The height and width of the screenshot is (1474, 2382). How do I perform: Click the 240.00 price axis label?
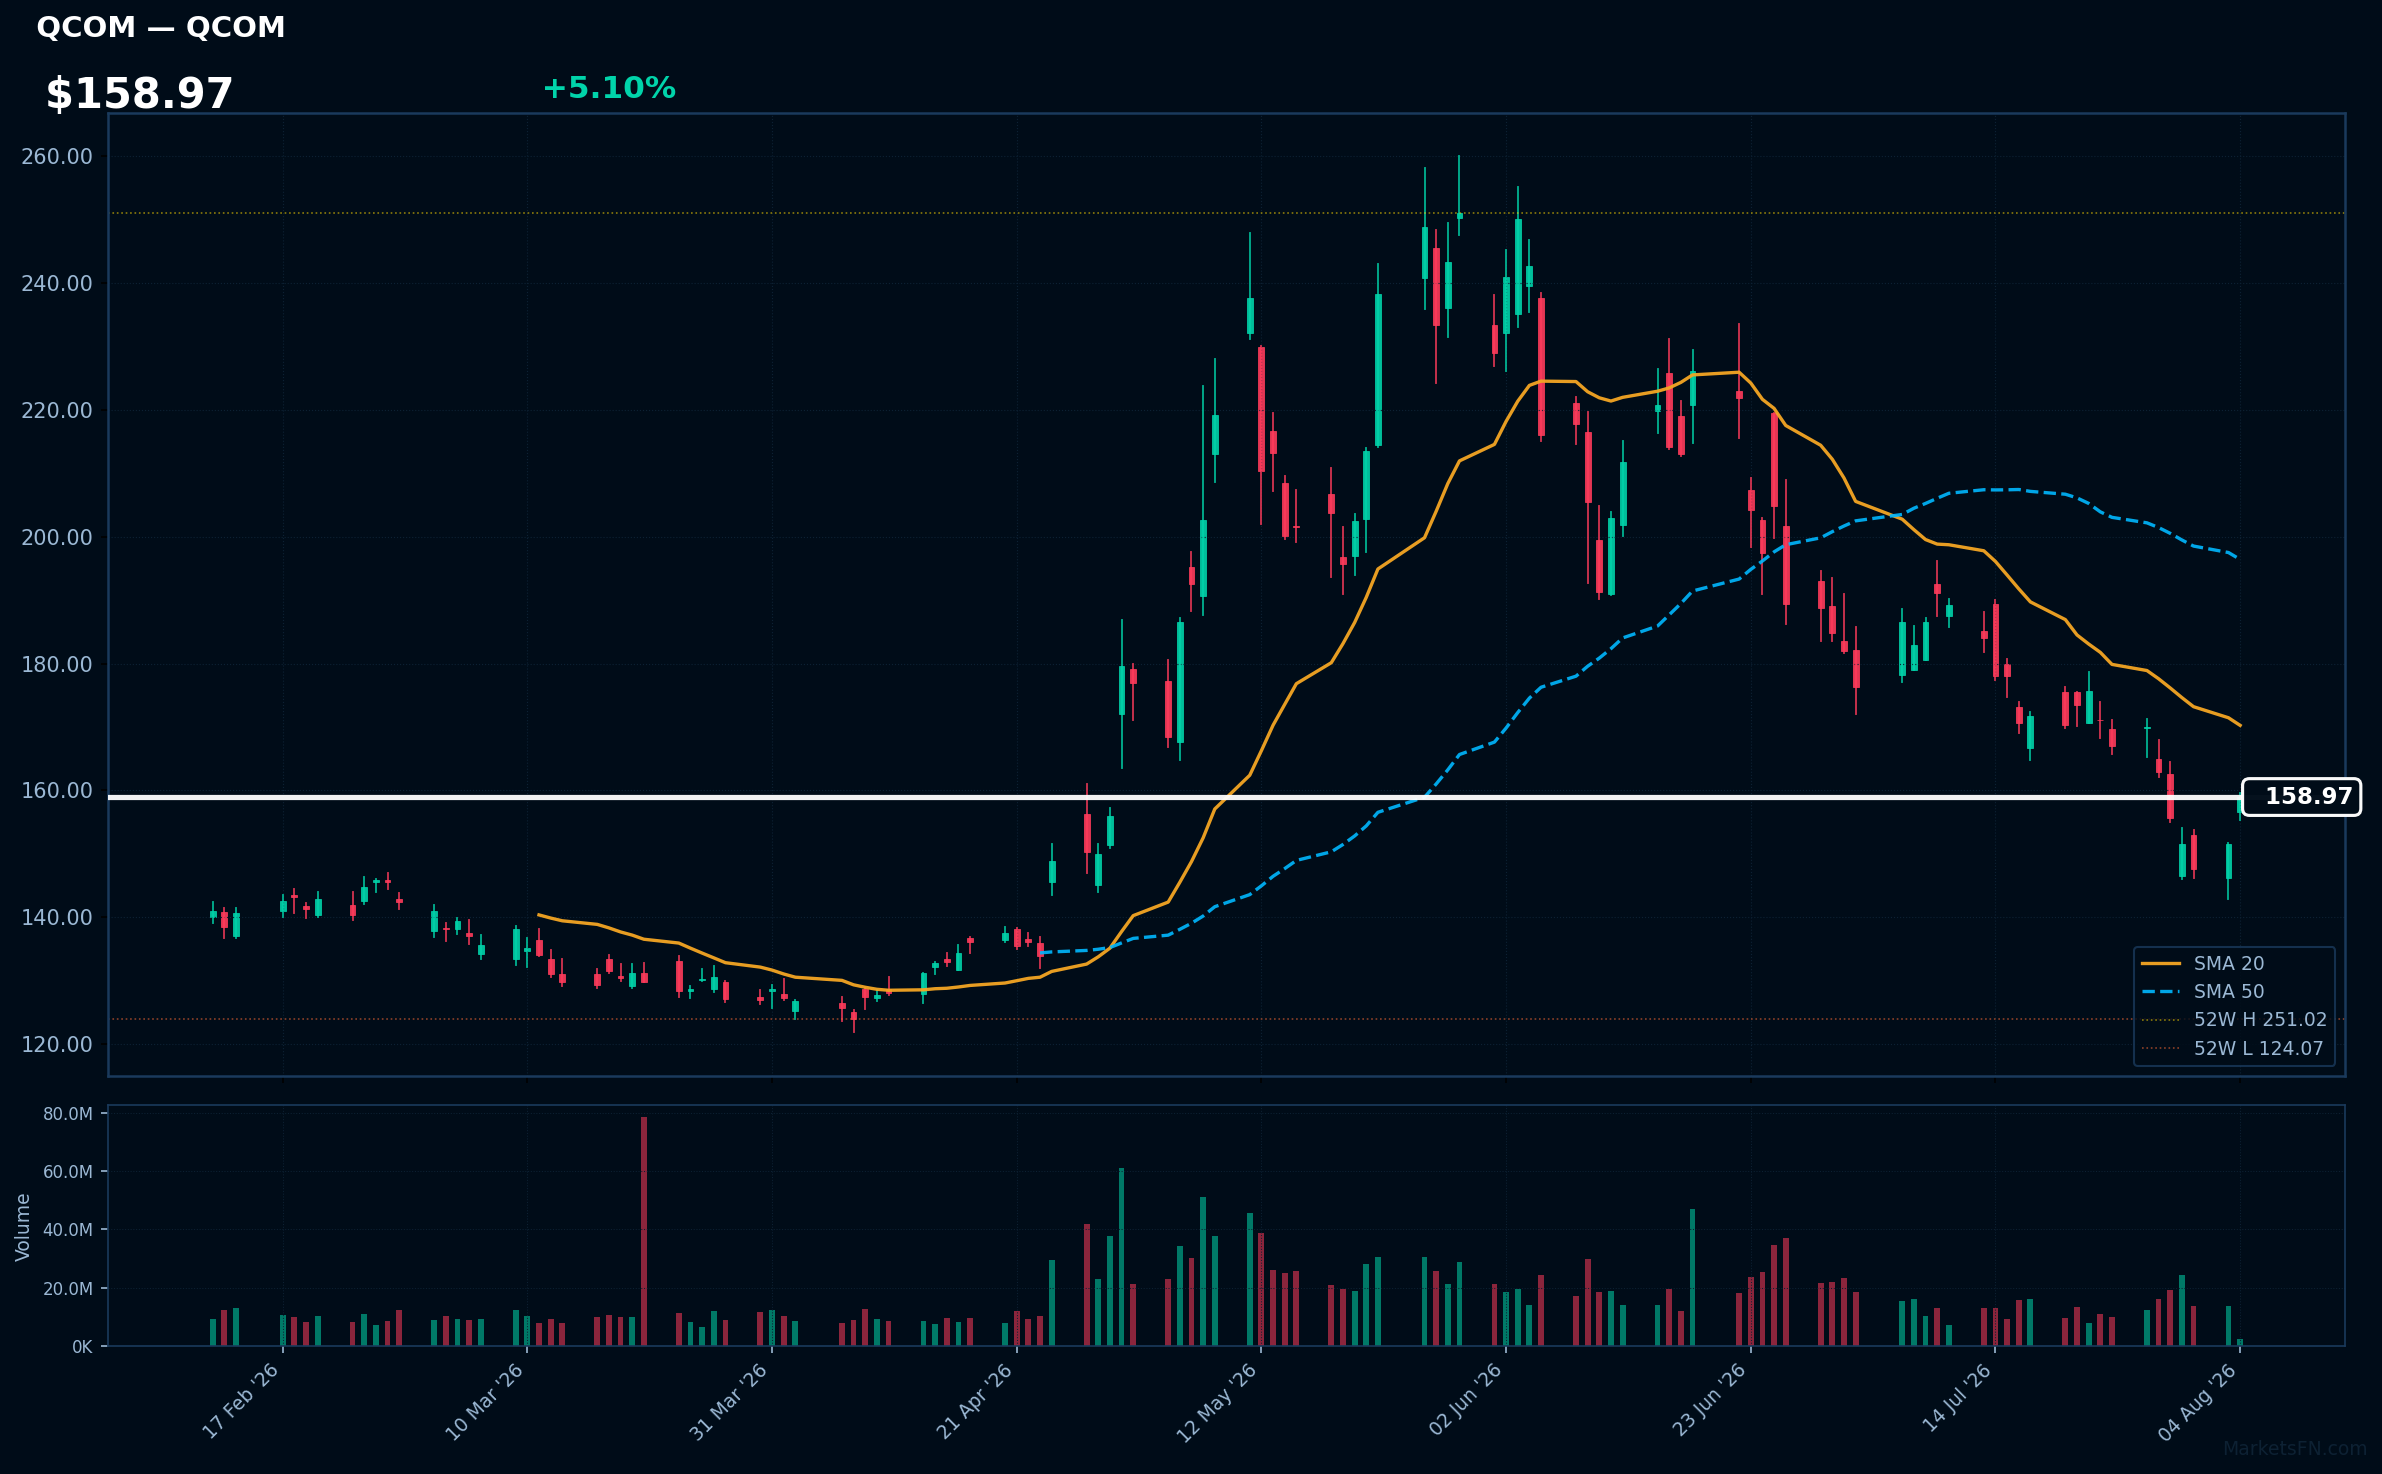coord(57,284)
